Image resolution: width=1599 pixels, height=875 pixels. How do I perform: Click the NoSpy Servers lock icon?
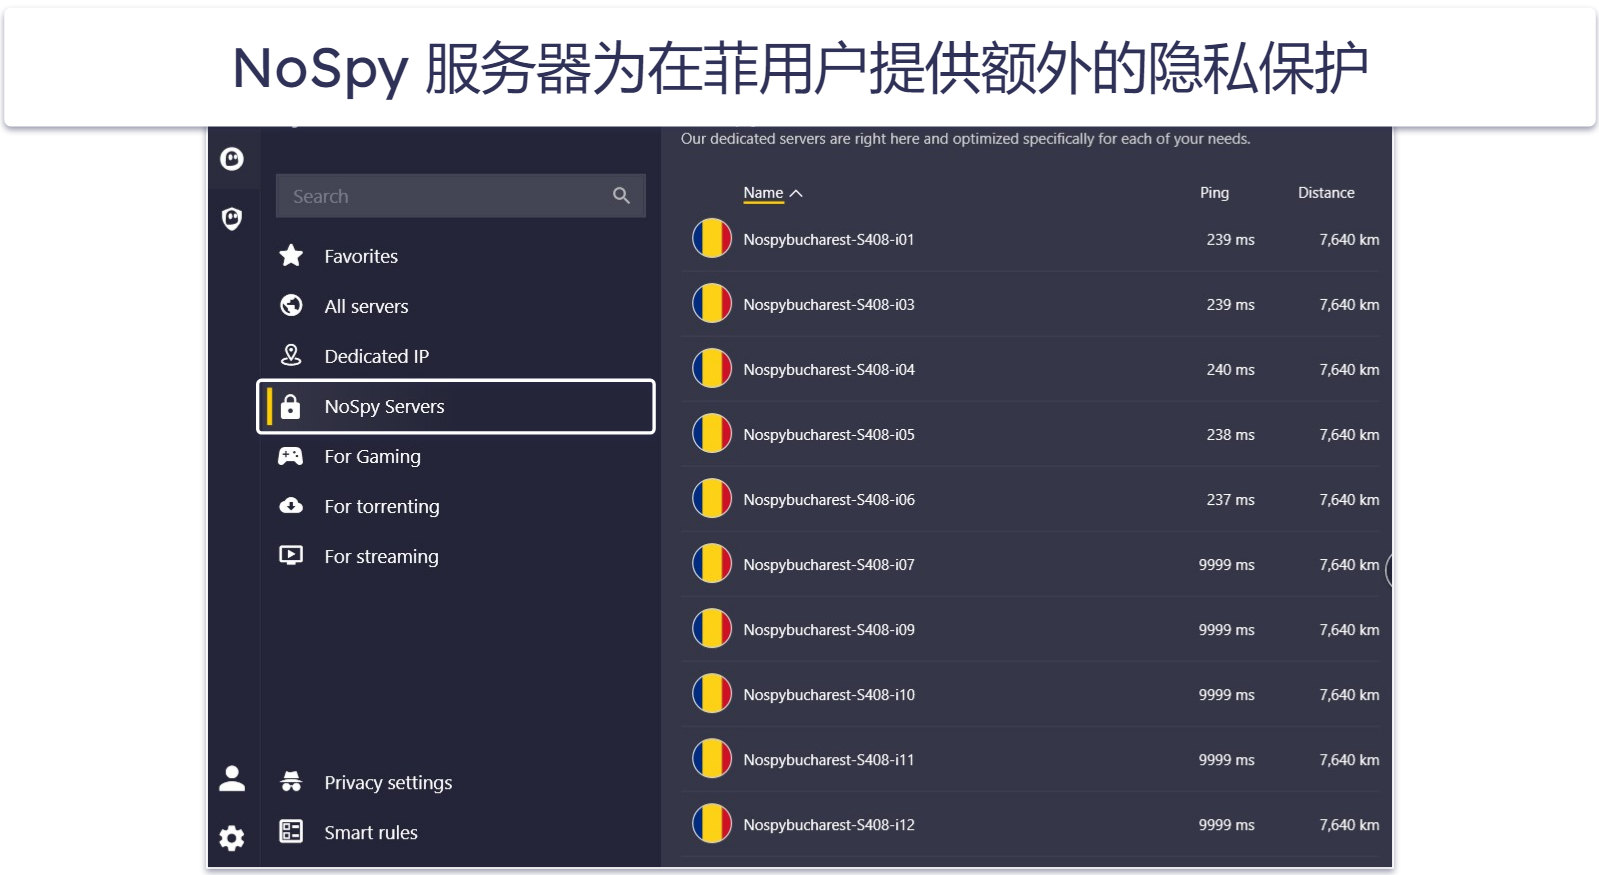tap(290, 406)
